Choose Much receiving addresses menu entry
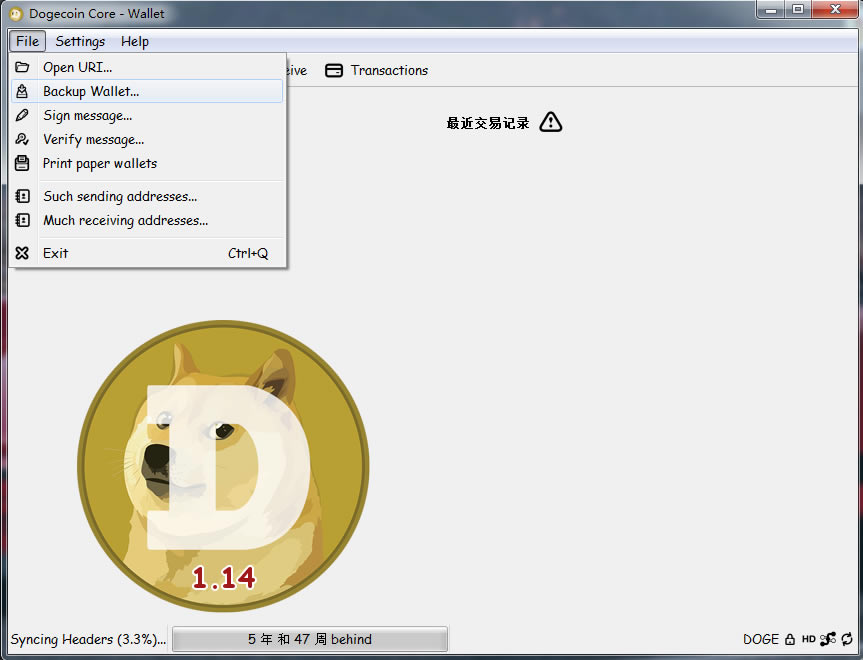Image resolution: width=863 pixels, height=660 pixels. tap(125, 220)
